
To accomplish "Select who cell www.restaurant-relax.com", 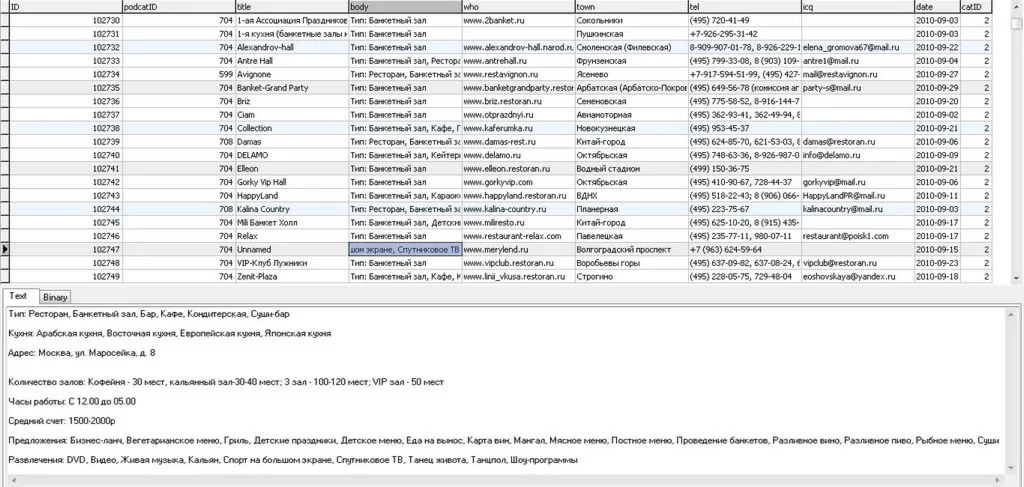I will point(518,236).
